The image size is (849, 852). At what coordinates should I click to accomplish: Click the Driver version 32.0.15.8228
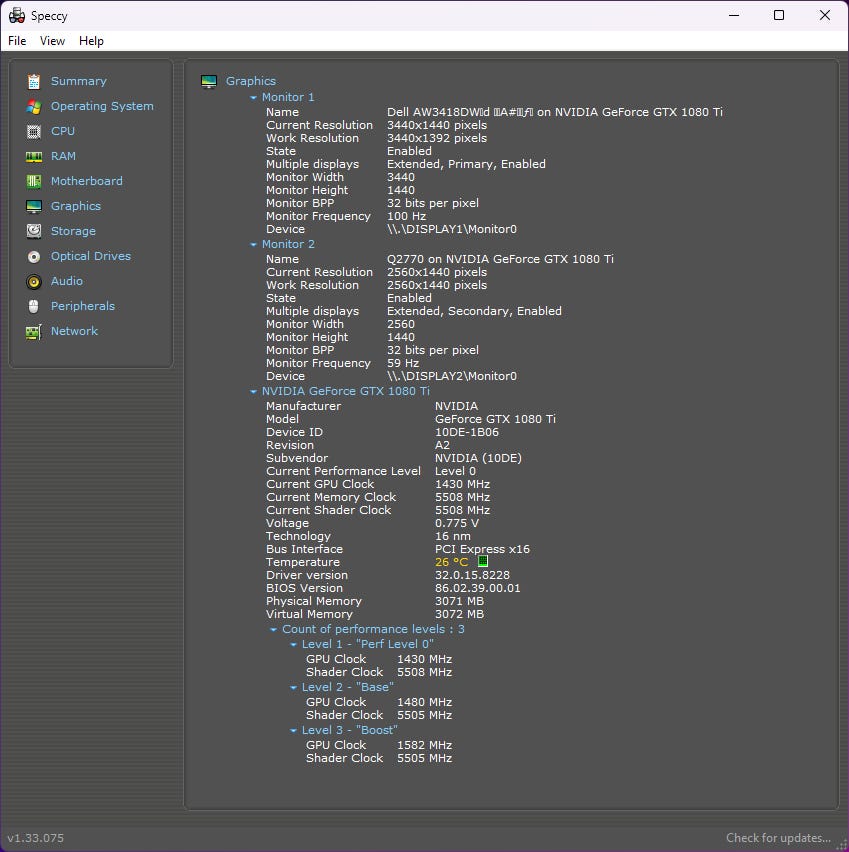472,575
